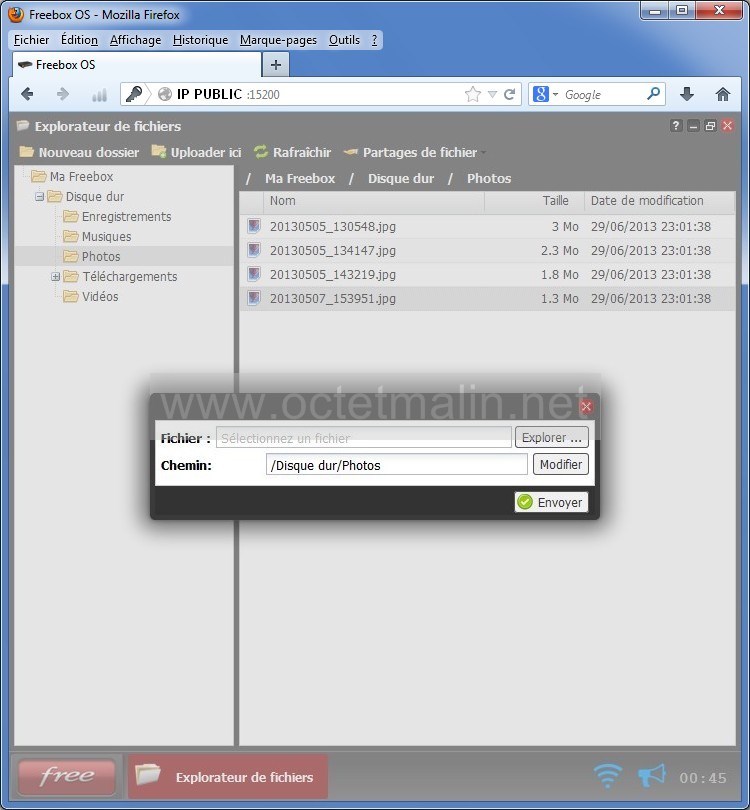Click the Envoyer button
This screenshot has height=810, width=750.
tap(551, 502)
